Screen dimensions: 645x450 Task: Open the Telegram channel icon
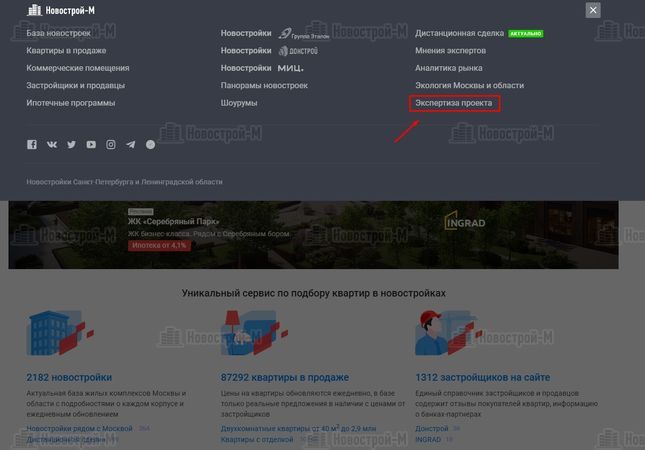click(x=131, y=145)
